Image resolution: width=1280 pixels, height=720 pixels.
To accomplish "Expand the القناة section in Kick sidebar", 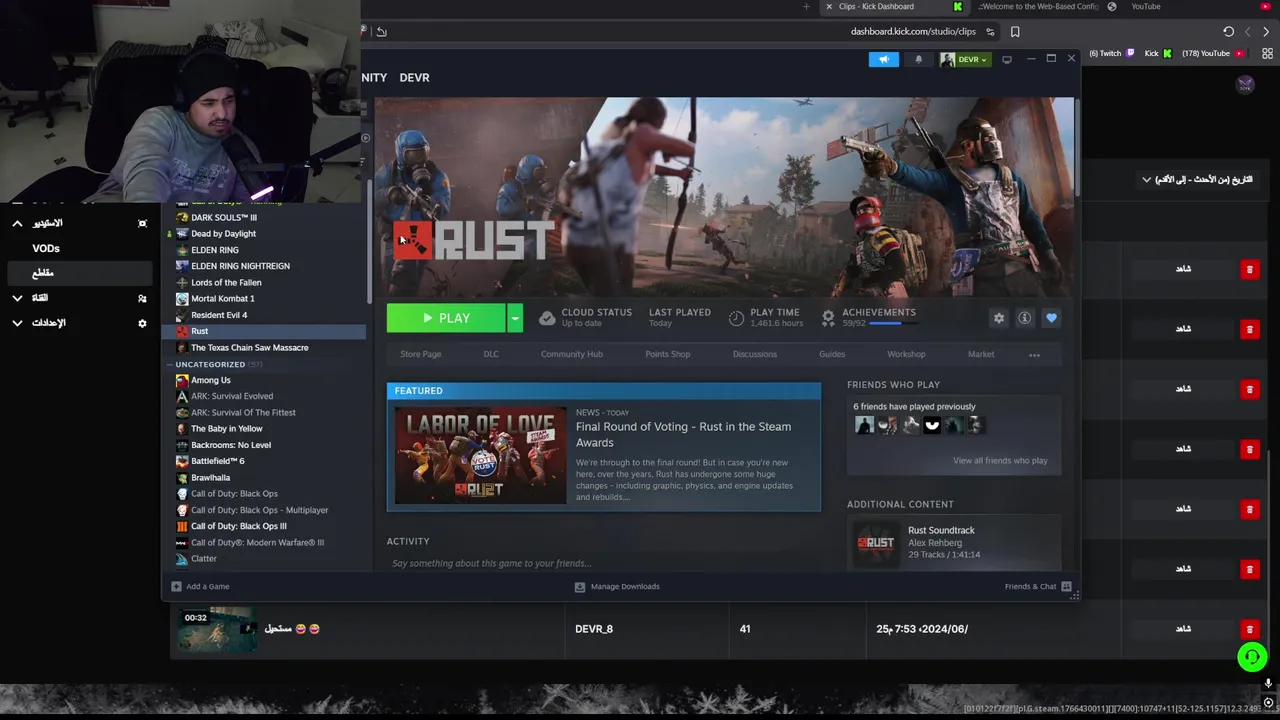I will click(17, 298).
